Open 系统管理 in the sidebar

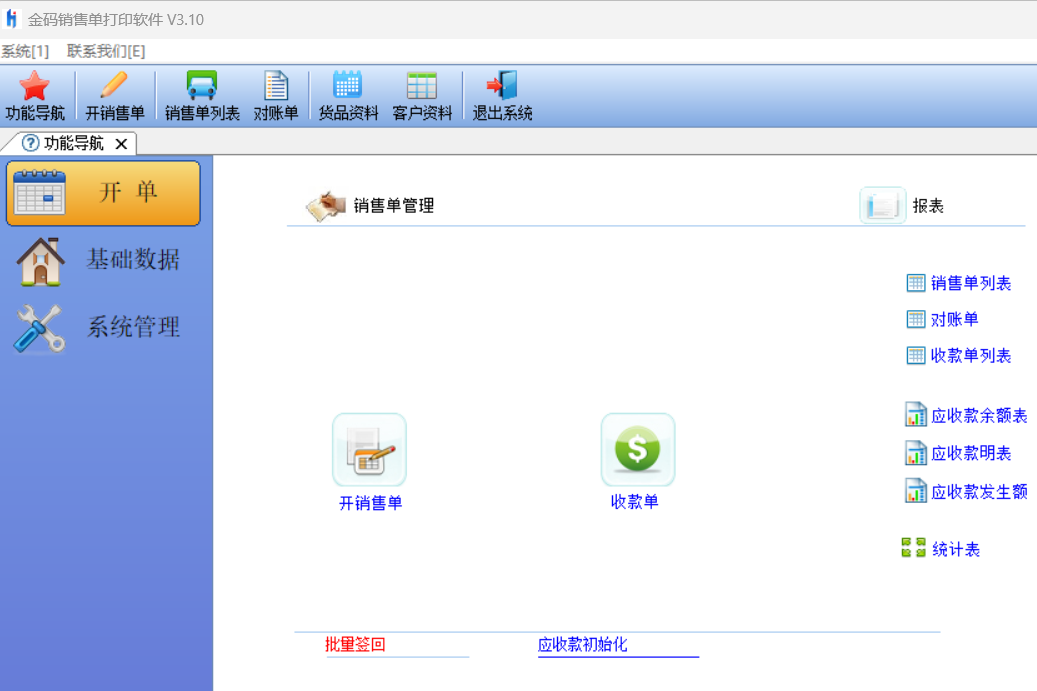click(104, 327)
